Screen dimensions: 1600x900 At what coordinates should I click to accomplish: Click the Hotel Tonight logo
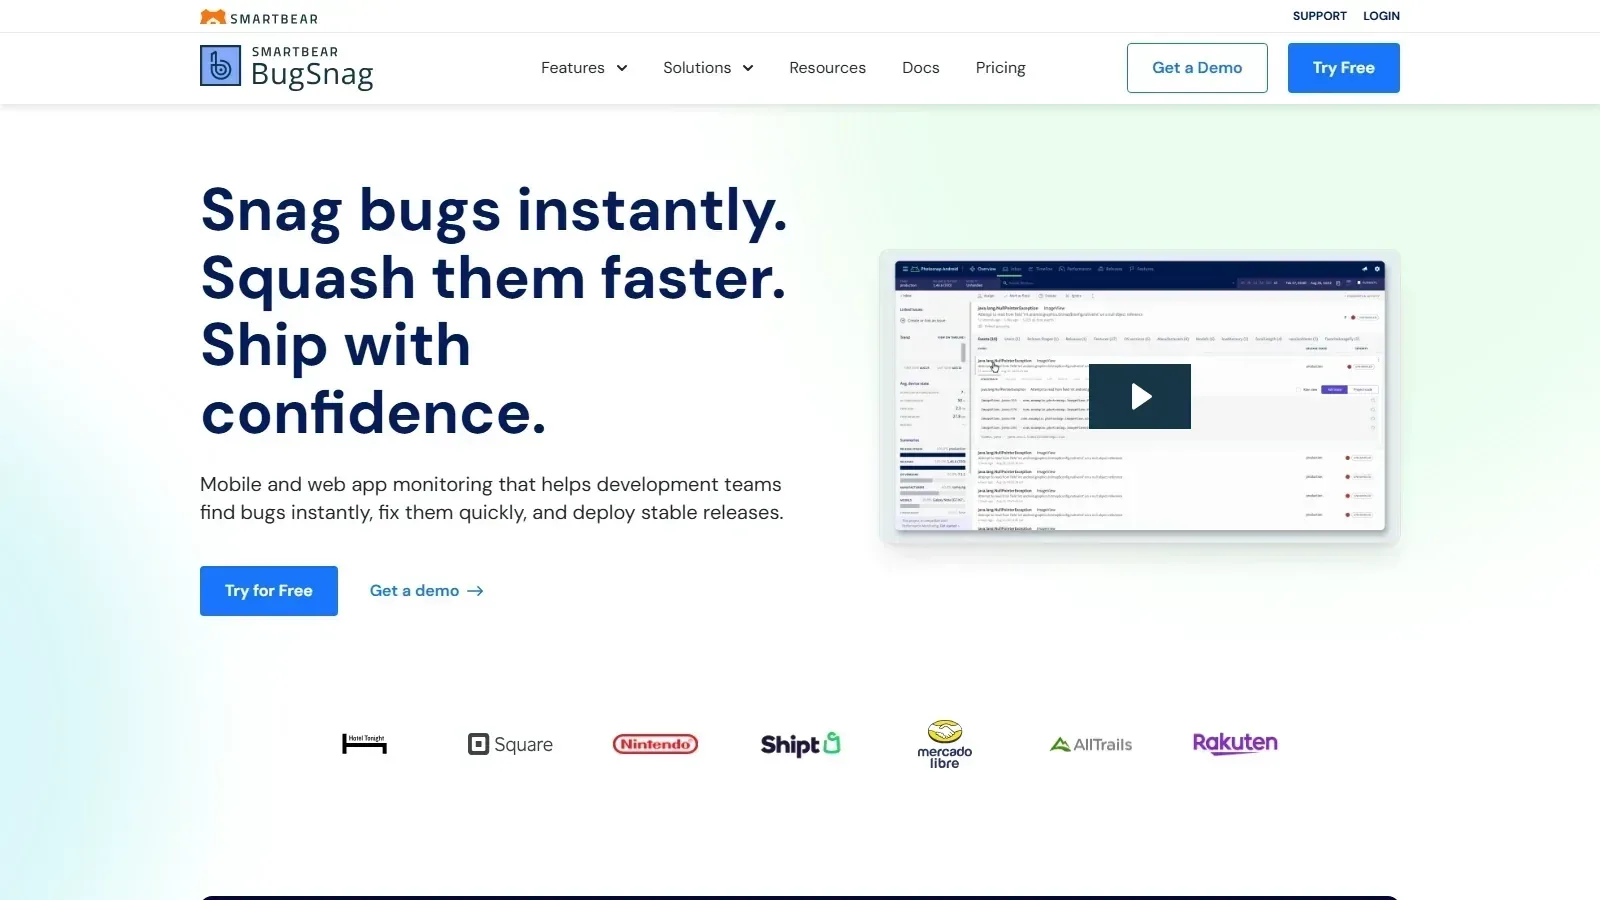click(x=364, y=744)
